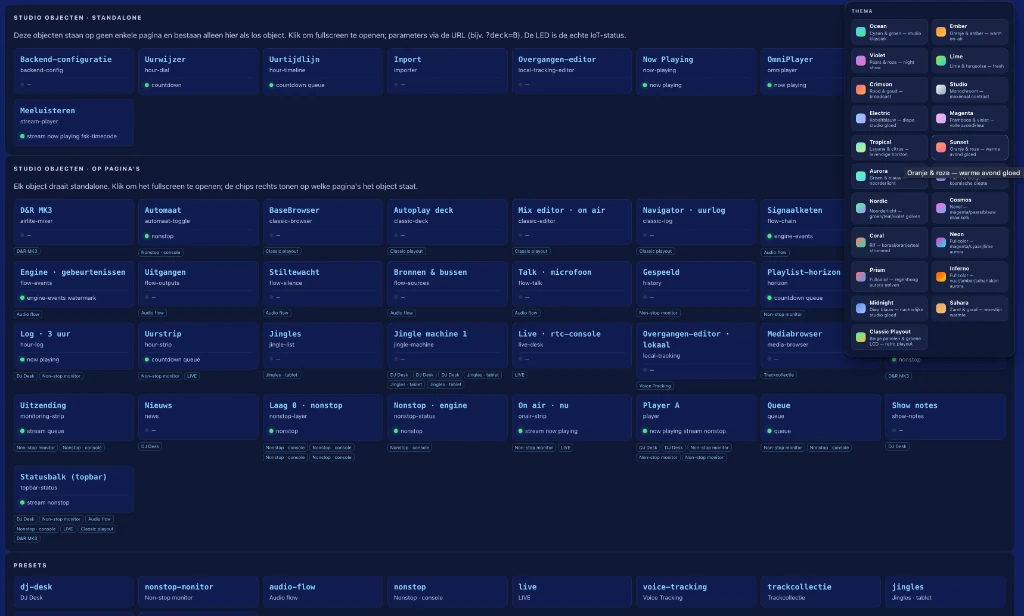1024x616 pixels.
Task: Open the Uitzending monitoring-strip card
Action: [x=74, y=417]
